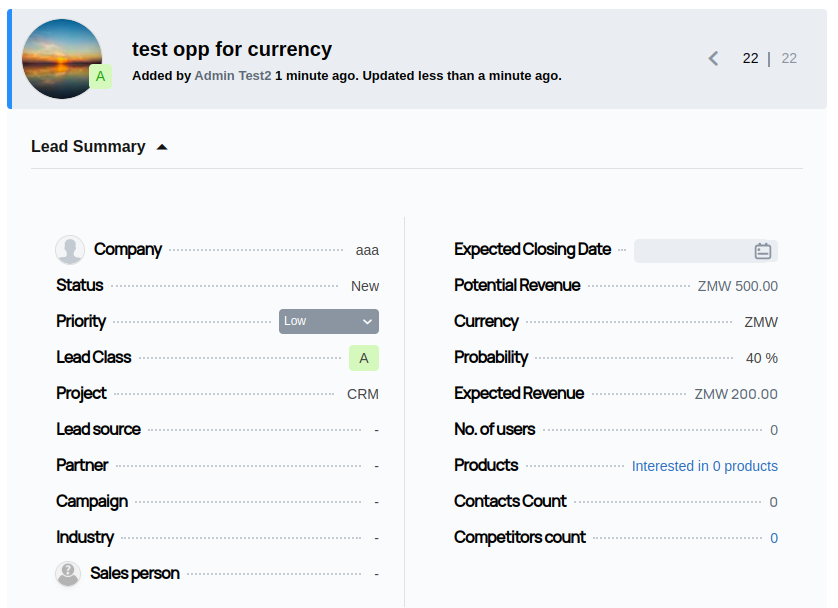Screen dimensions: 838x608
Task: Click the previous record chevron arrow
Action: click(x=713, y=59)
